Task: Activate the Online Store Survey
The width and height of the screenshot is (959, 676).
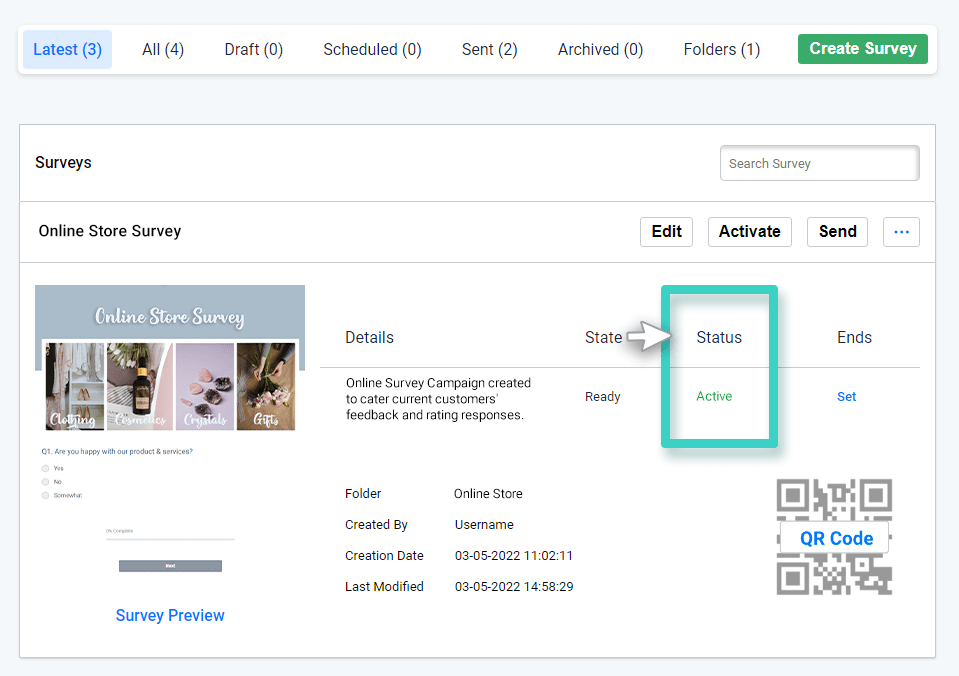Action: [749, 231]
